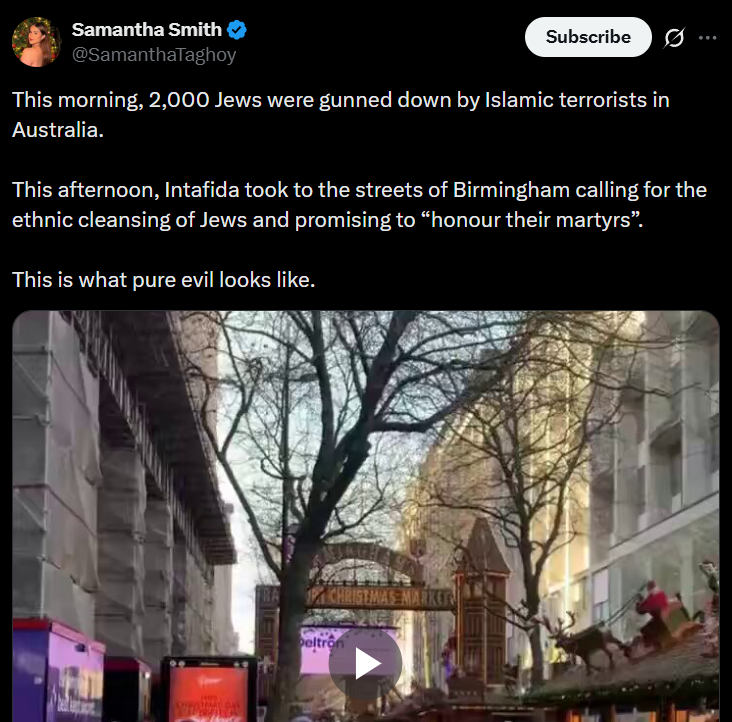
Task: Click the paragraph mentioning Australia
Action: (x=341, y=115)
